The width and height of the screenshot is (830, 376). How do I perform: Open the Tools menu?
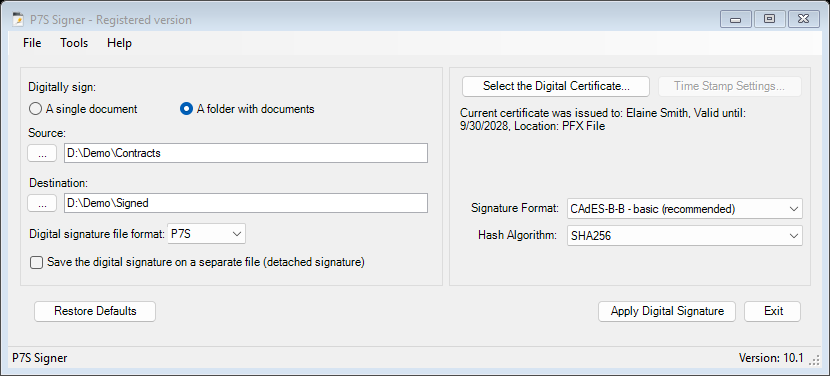(x=74, y=43)
